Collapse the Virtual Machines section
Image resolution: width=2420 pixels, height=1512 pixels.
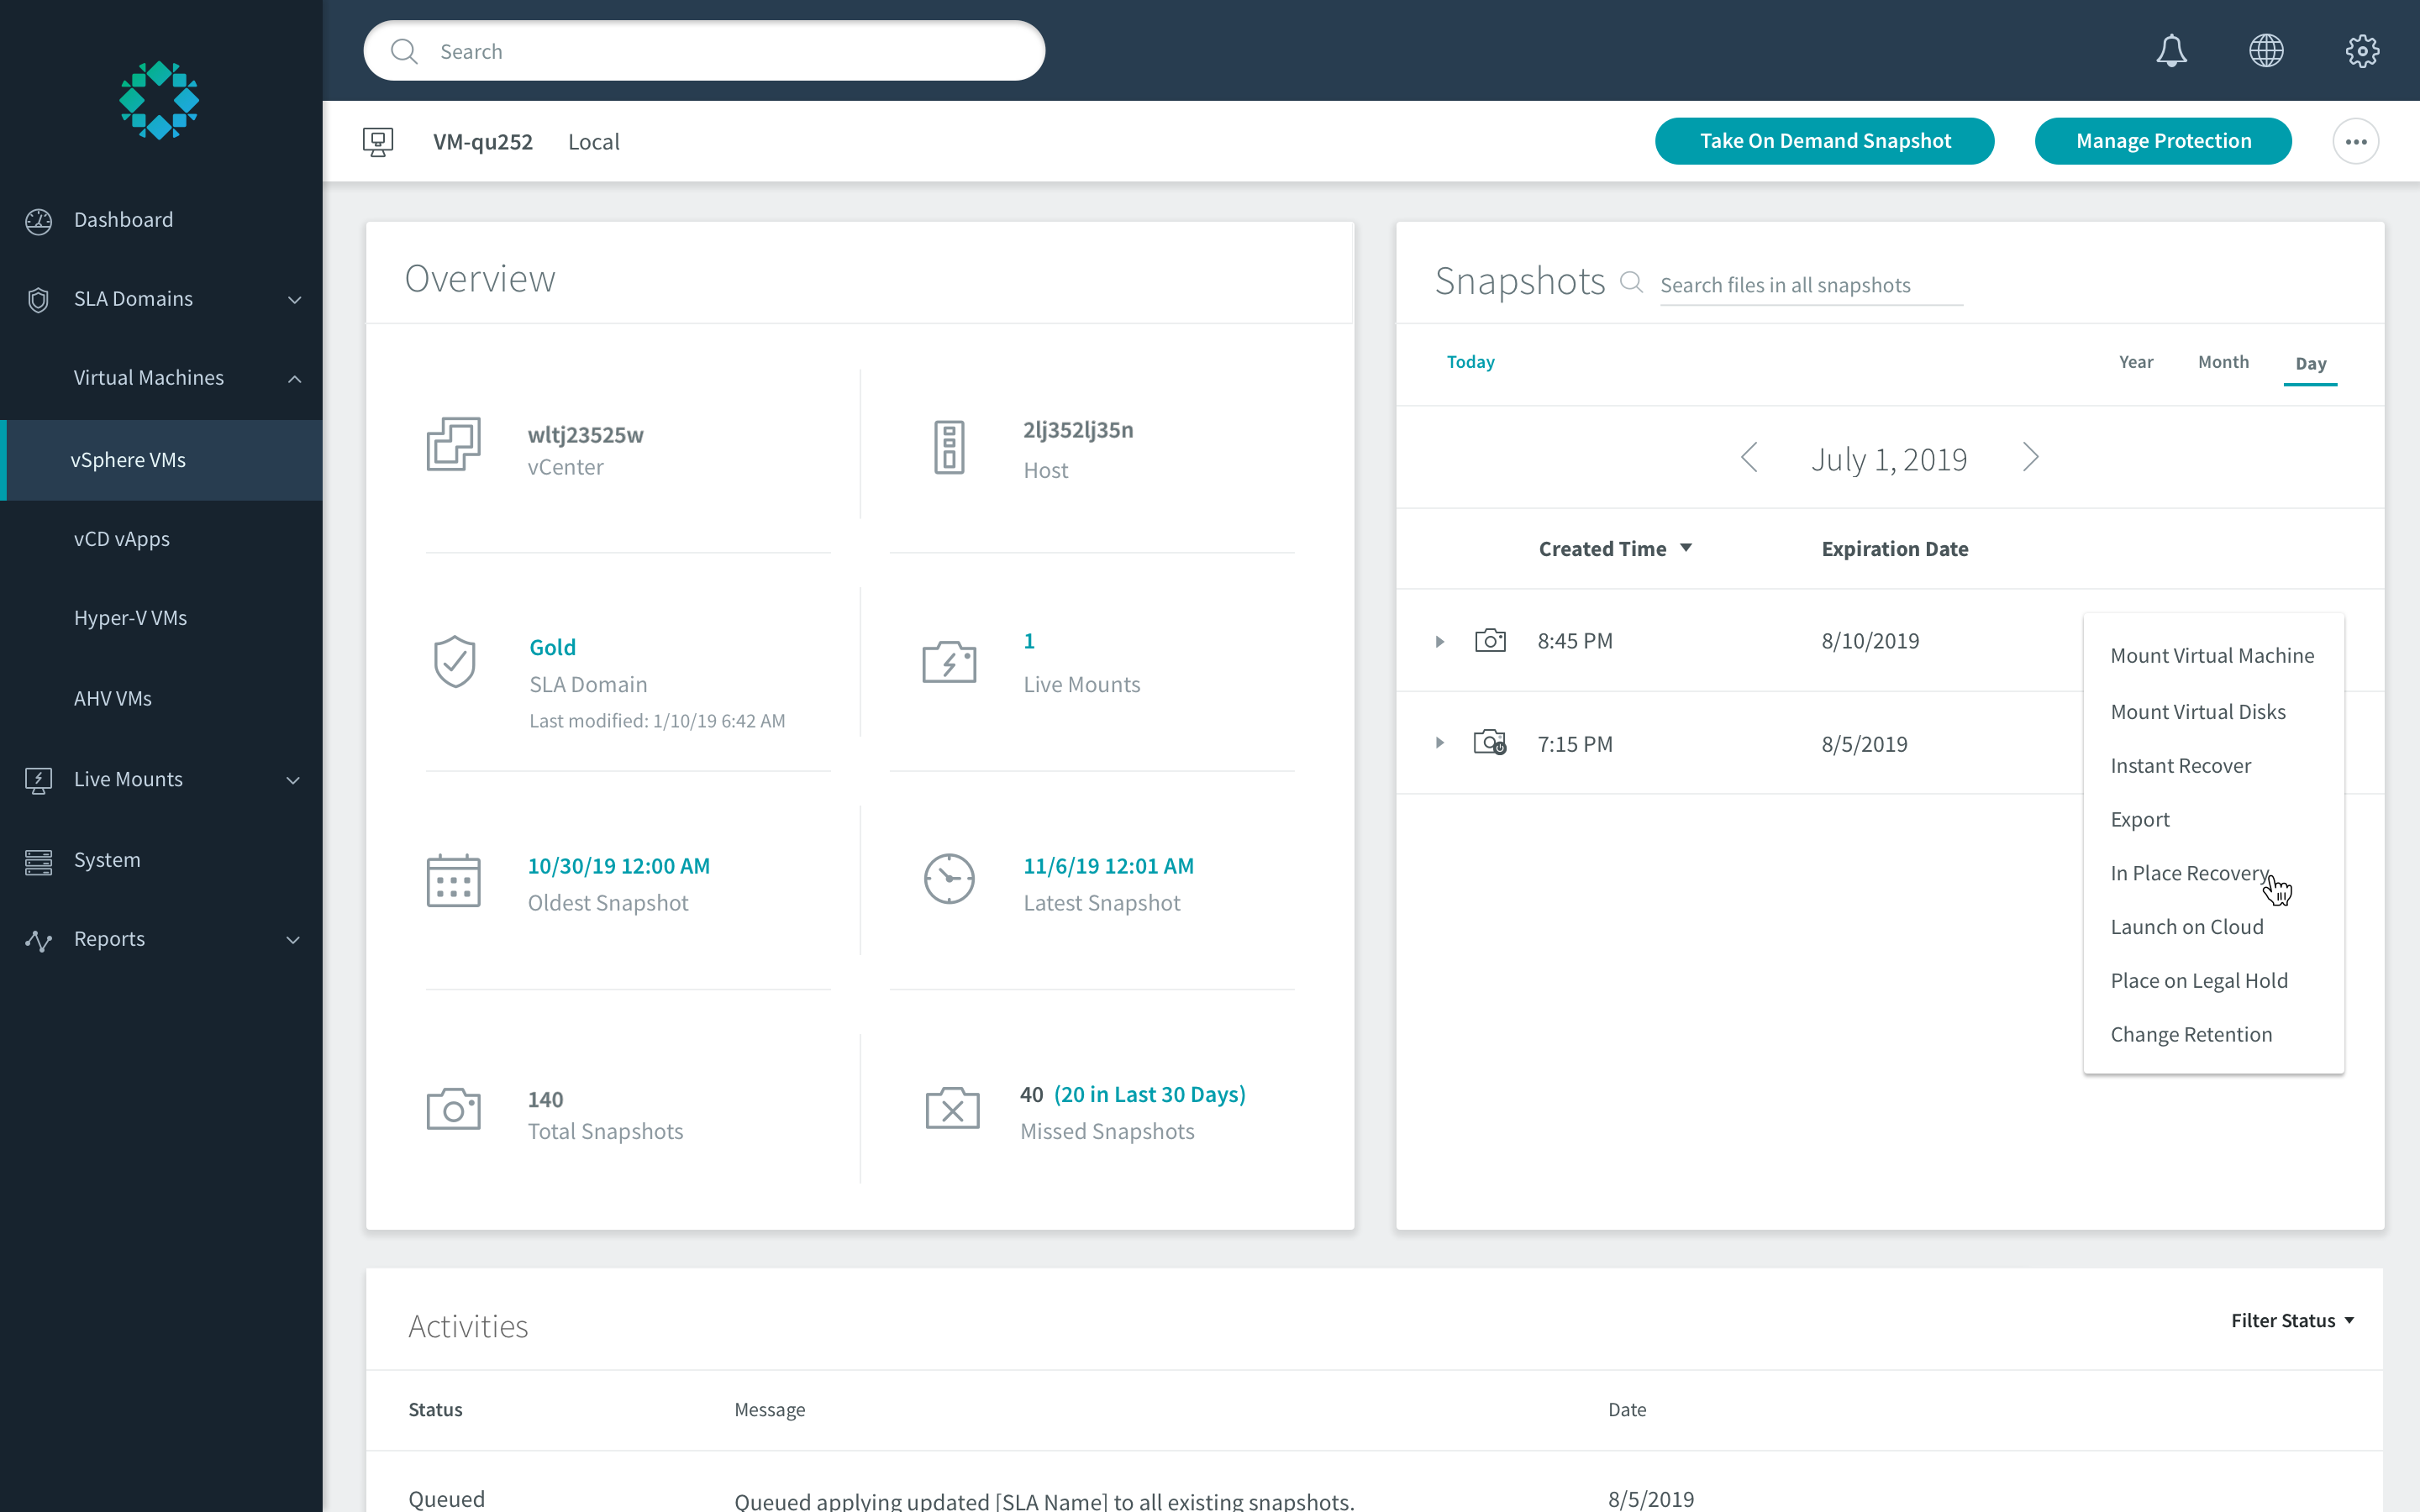(293, 378)
